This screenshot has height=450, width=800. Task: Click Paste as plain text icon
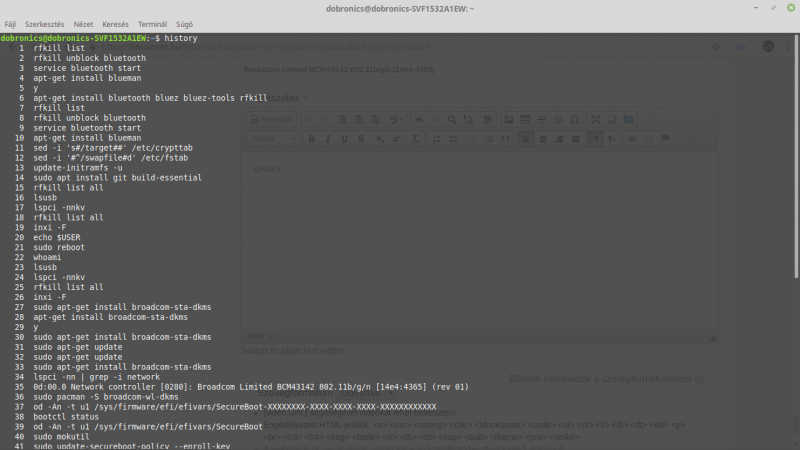tap(359, 119)
